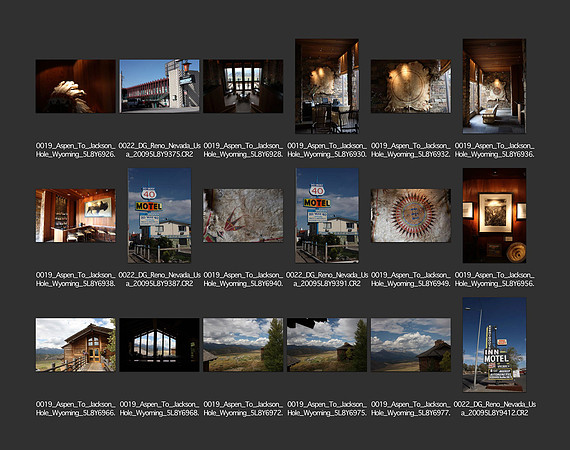Click file name ending 5L8Y6940
Image resolution: width=570 pixels, height=450 pixels.
243,280
